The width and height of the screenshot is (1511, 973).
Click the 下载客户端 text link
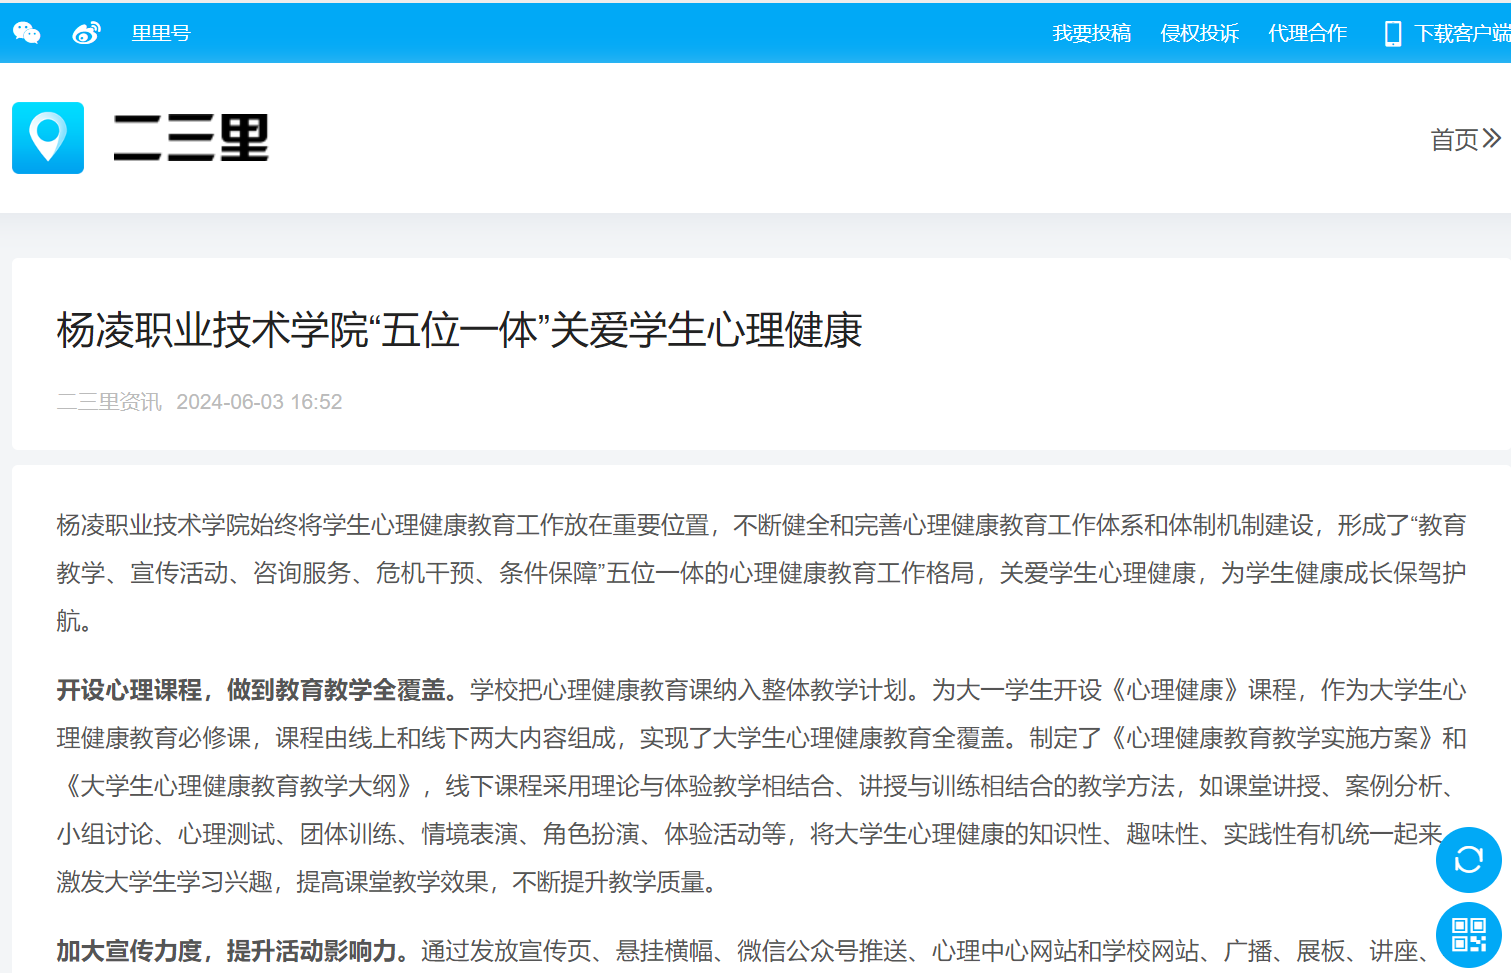tap(1461, 33)
